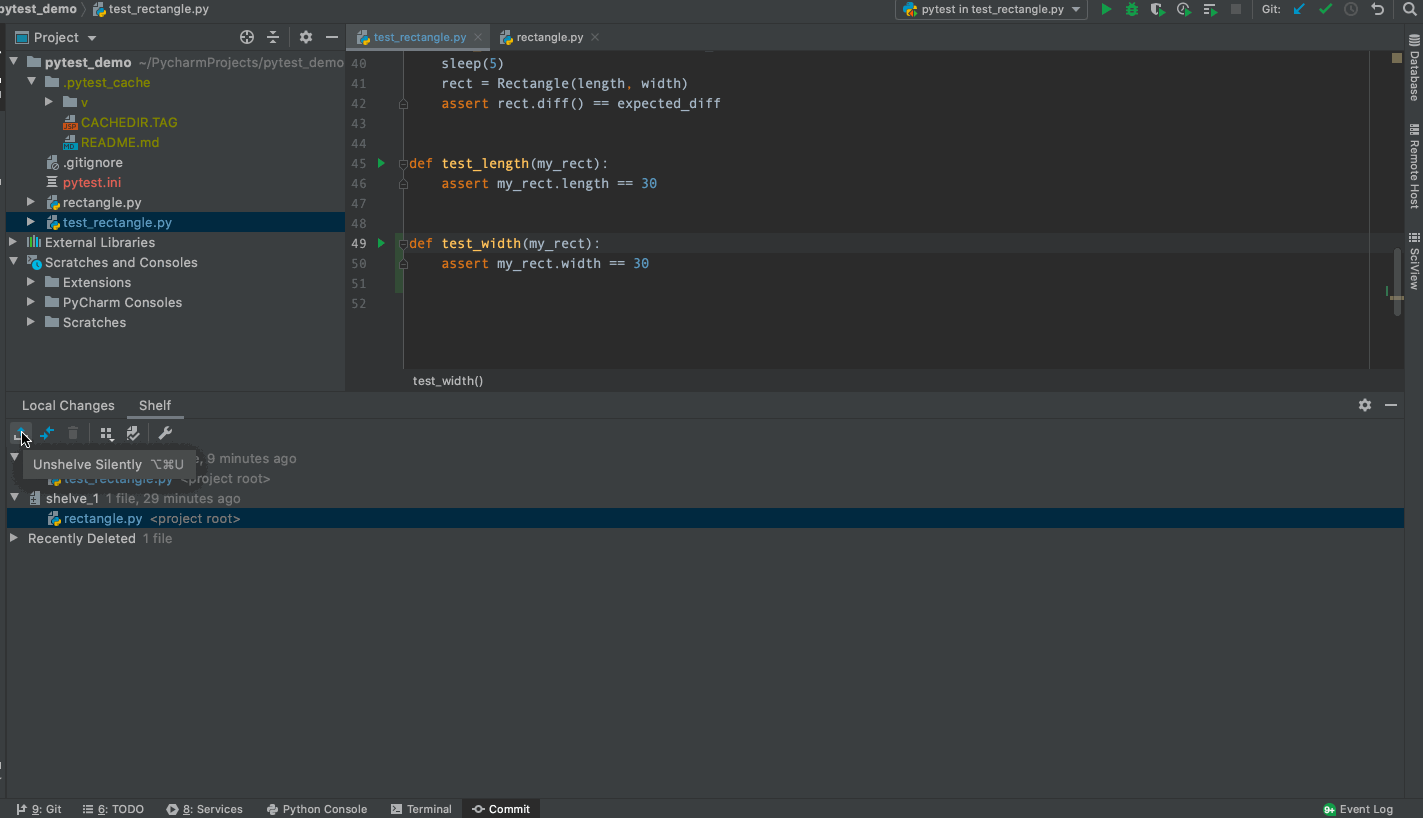The height and width of the screenshot is (818, 1423).
Task: Click the gray Stop button in toolbar
Action: click(x=1236, y=9)
